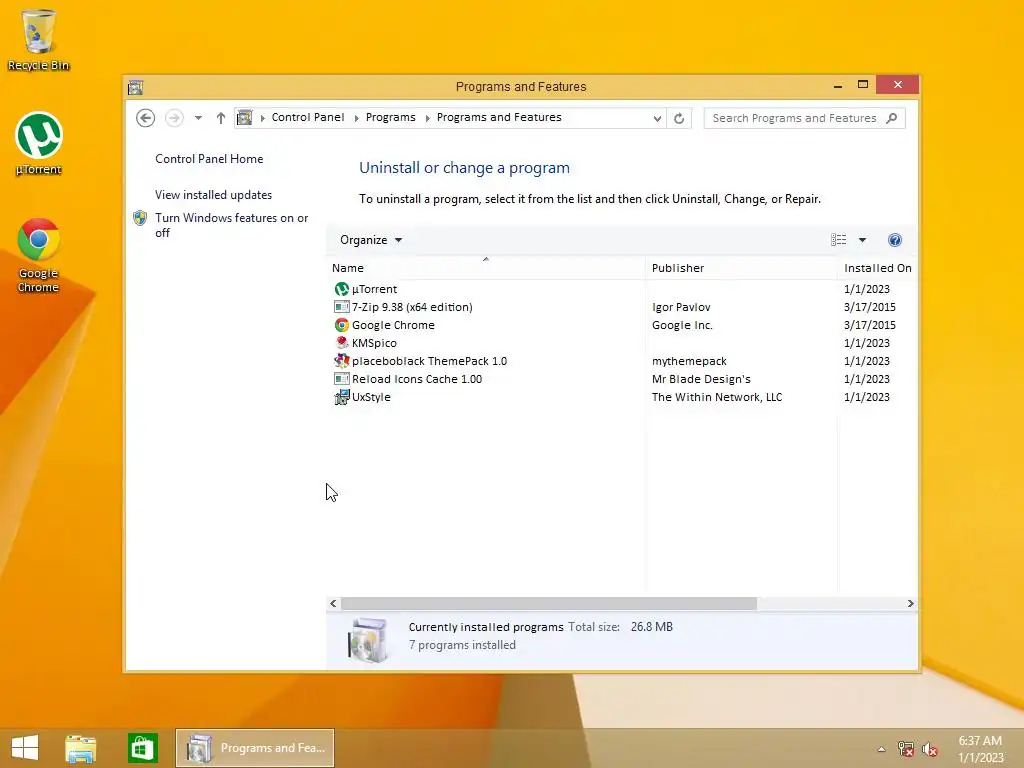The width and height of the screenshot is (1024, 768).
Task: Click the Forward navigation arrow
Action: (174, 118)
